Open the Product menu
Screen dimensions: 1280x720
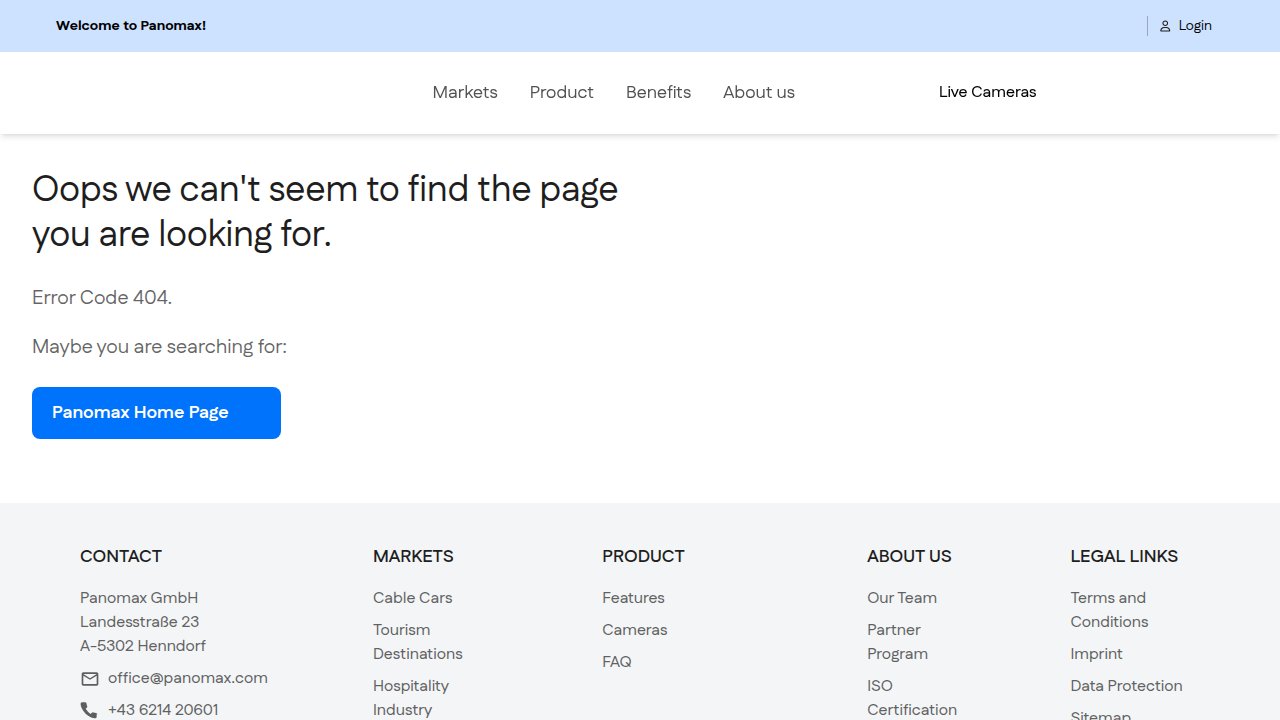click(562, 92)
